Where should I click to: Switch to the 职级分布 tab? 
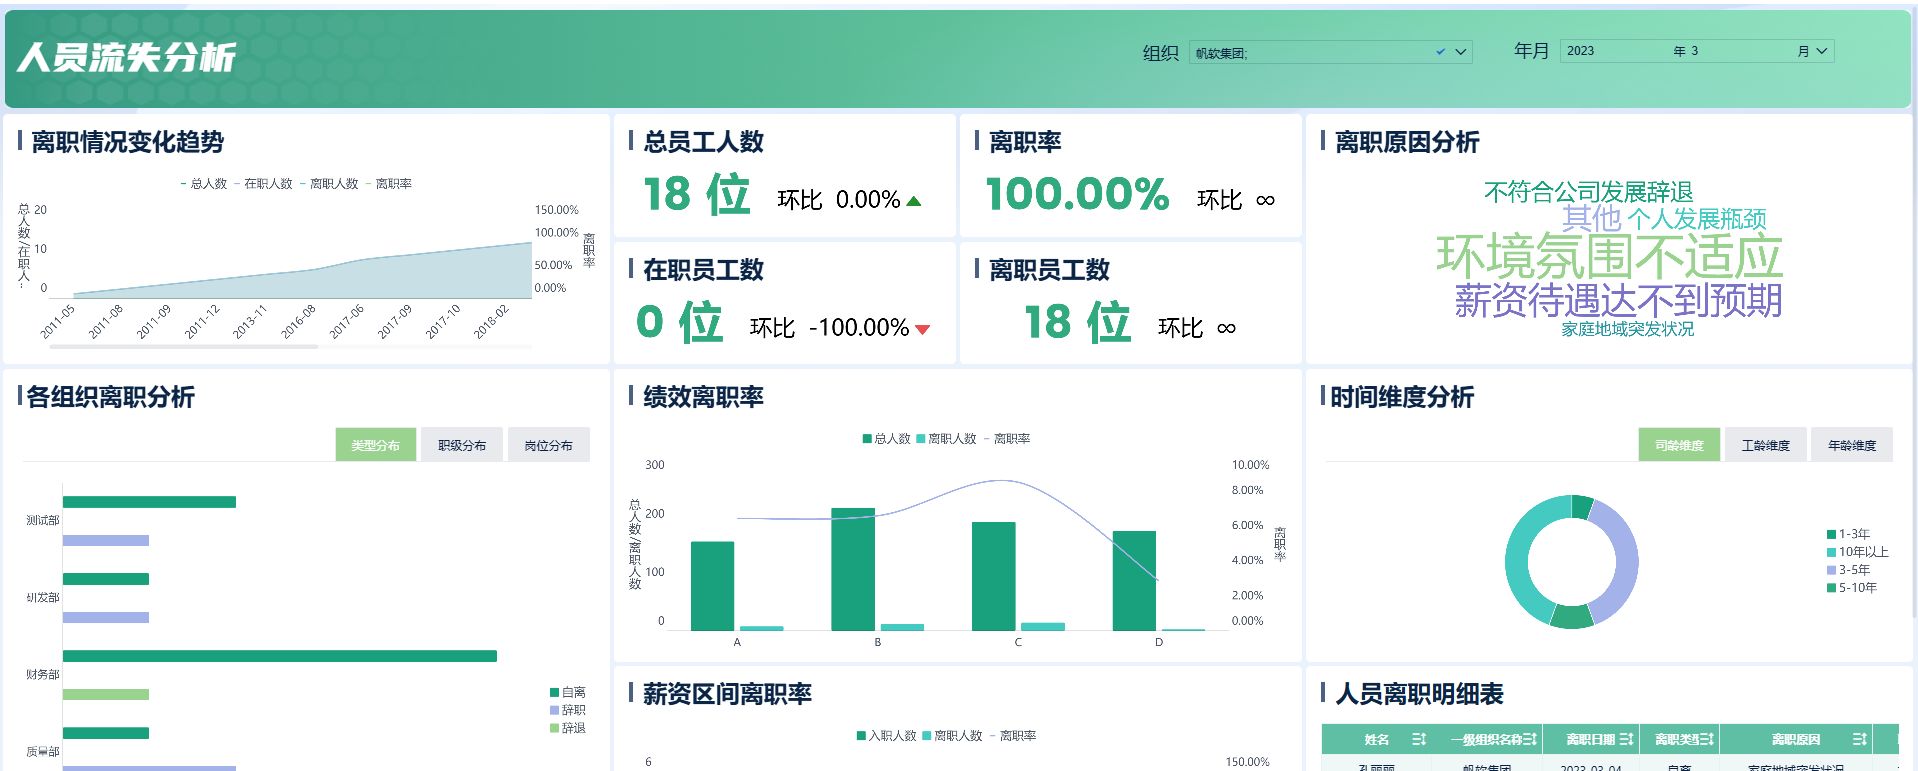tap(462, 445)
